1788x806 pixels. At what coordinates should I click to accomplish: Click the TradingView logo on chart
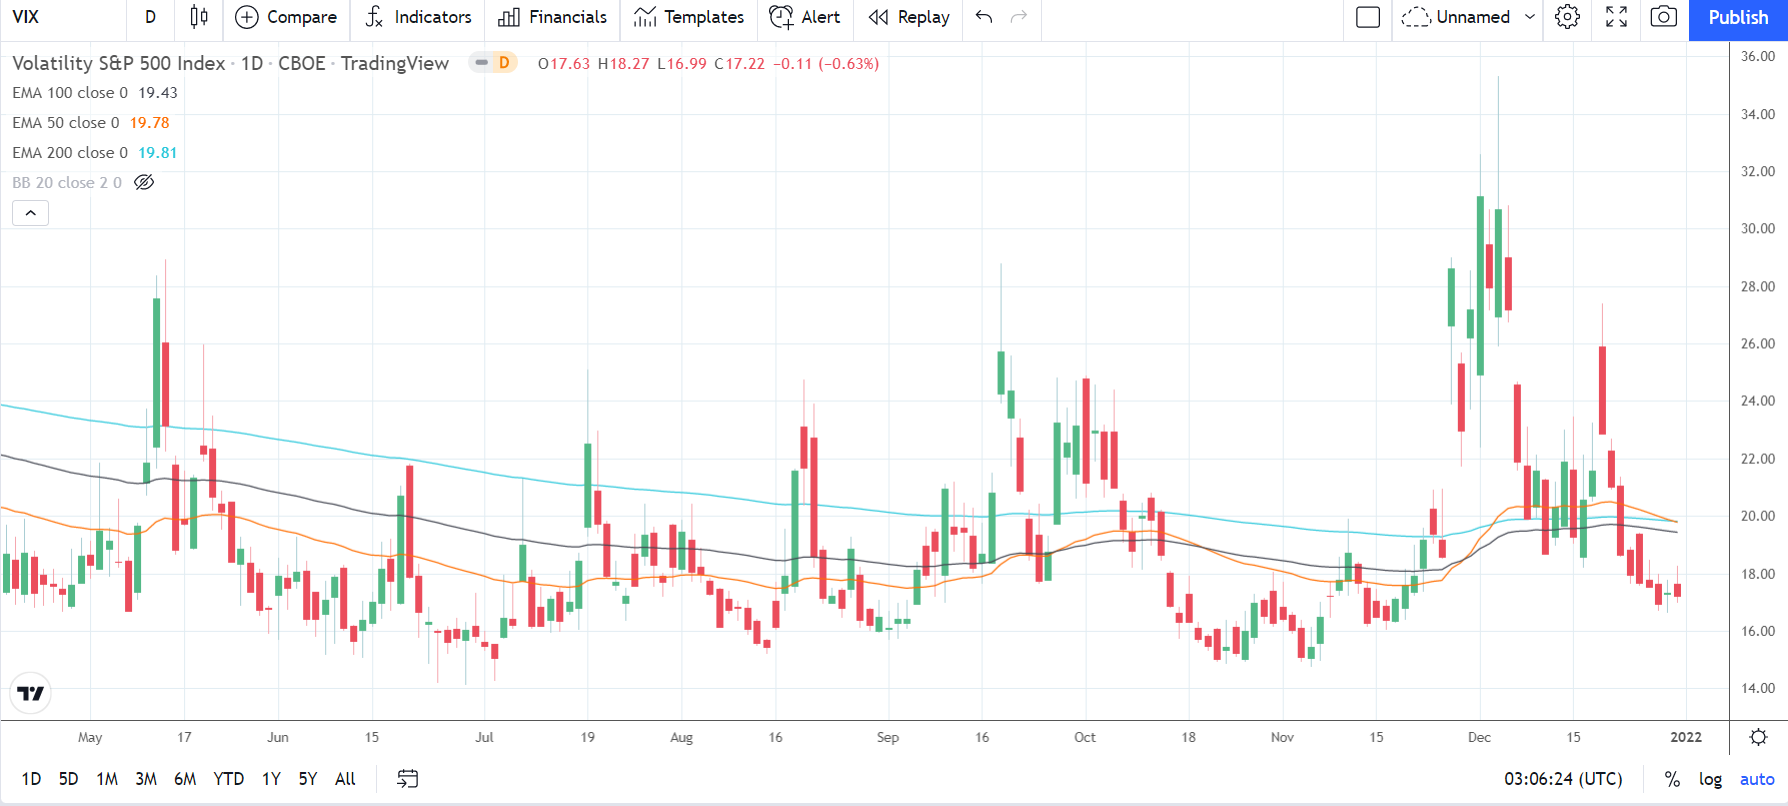point(31,693)
